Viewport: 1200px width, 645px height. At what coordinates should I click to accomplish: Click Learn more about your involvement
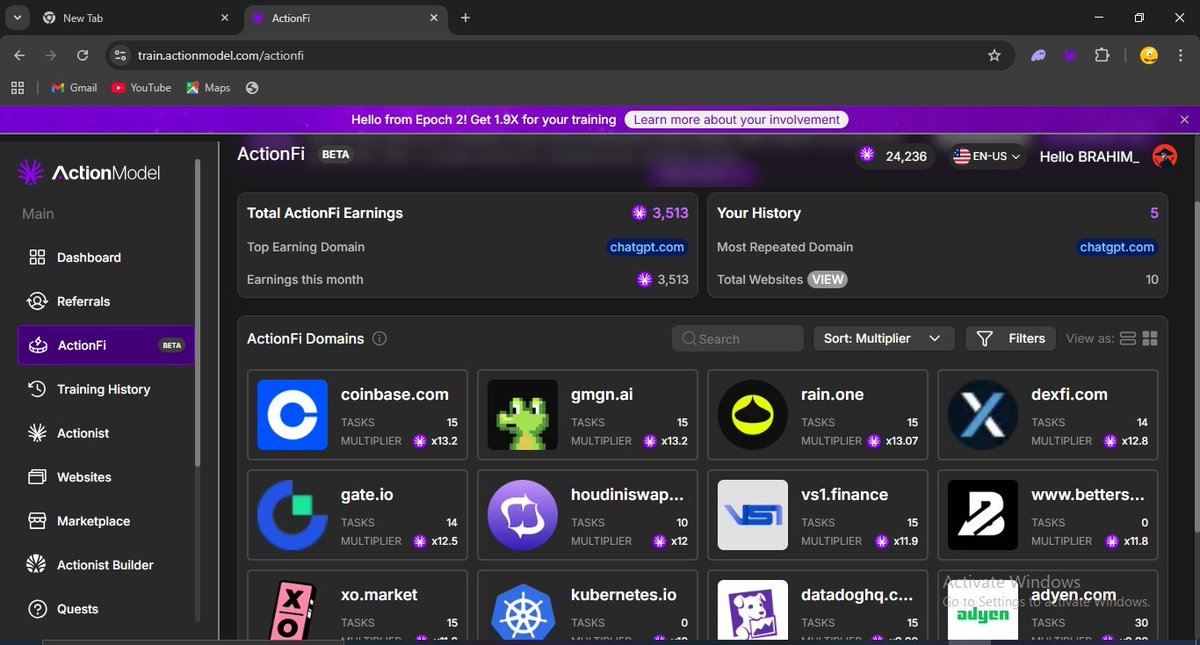pos(737,119)
